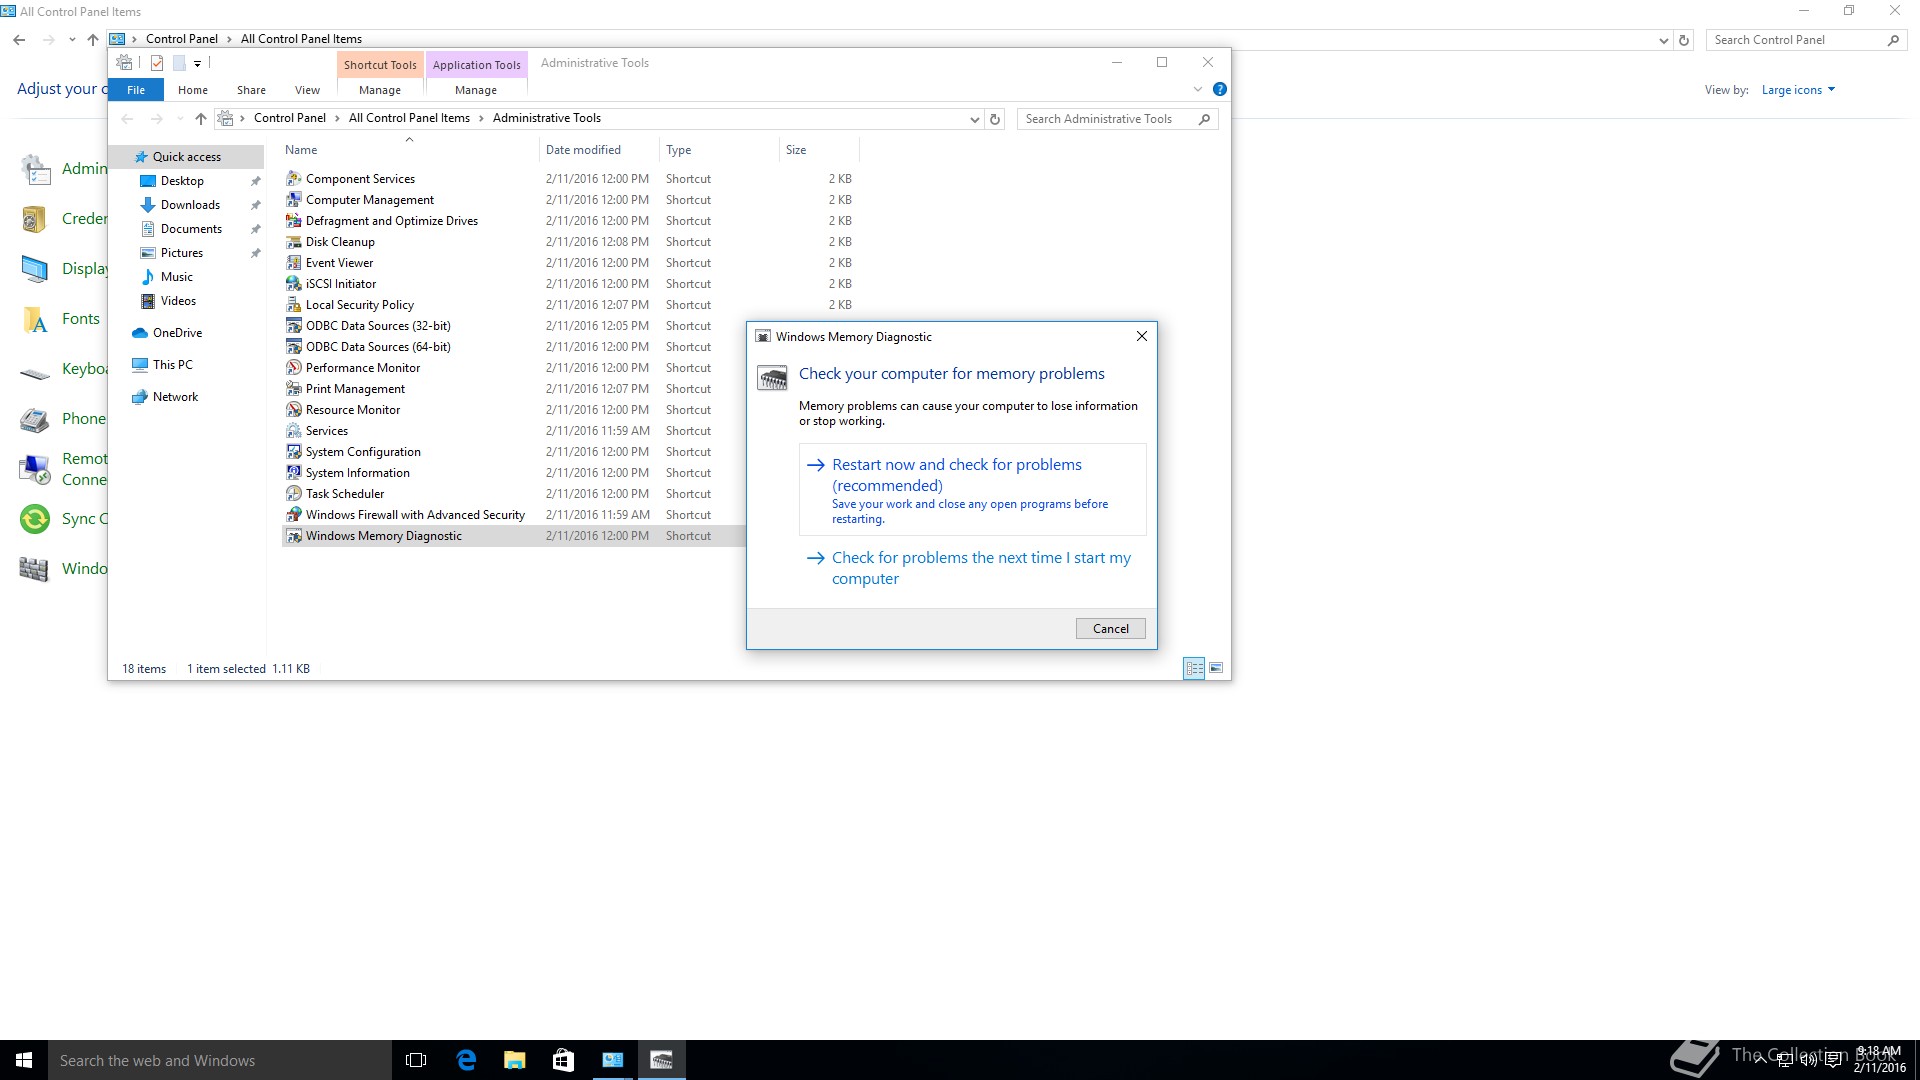The image size is (1920, 1080).
Task: Click the Windows Memory Diagnostic file icon
Action: [x=293, y=535]
